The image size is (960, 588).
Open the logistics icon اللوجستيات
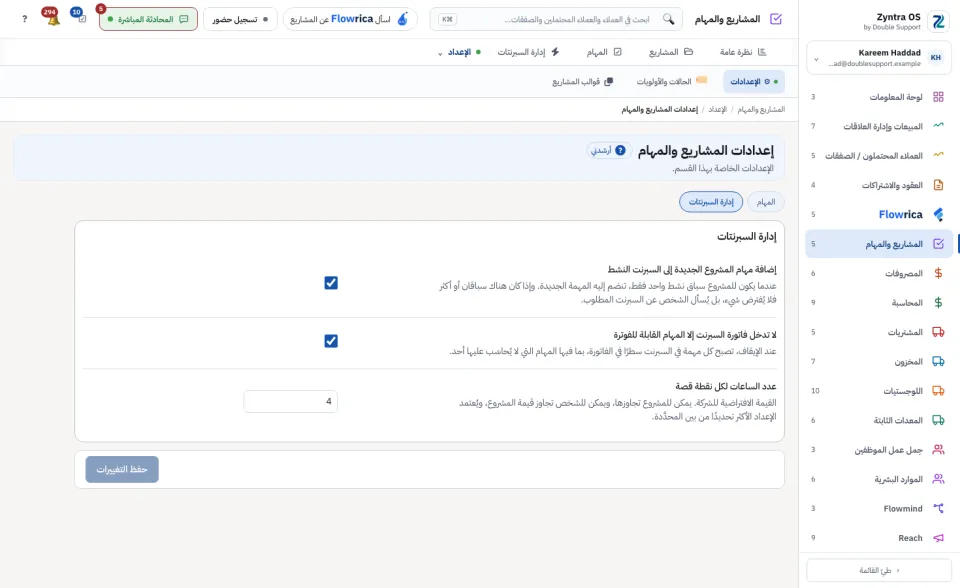938,390
